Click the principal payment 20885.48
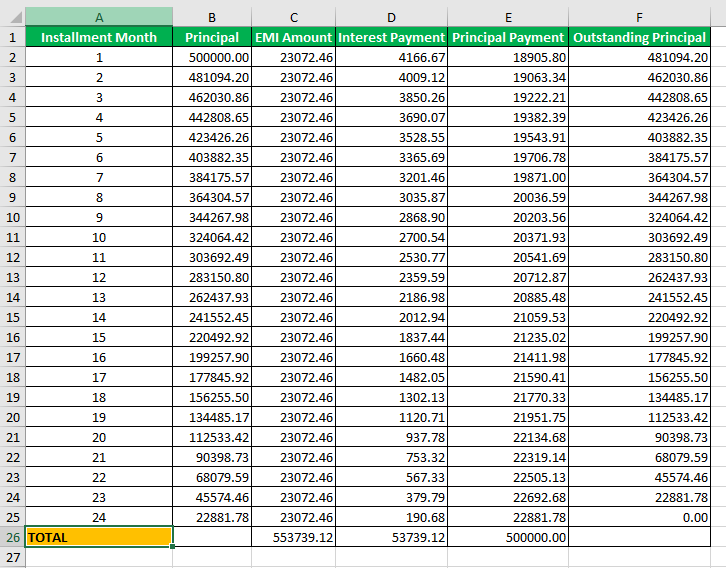This screenshot has height=568, width=726. (x=508, y=297)
